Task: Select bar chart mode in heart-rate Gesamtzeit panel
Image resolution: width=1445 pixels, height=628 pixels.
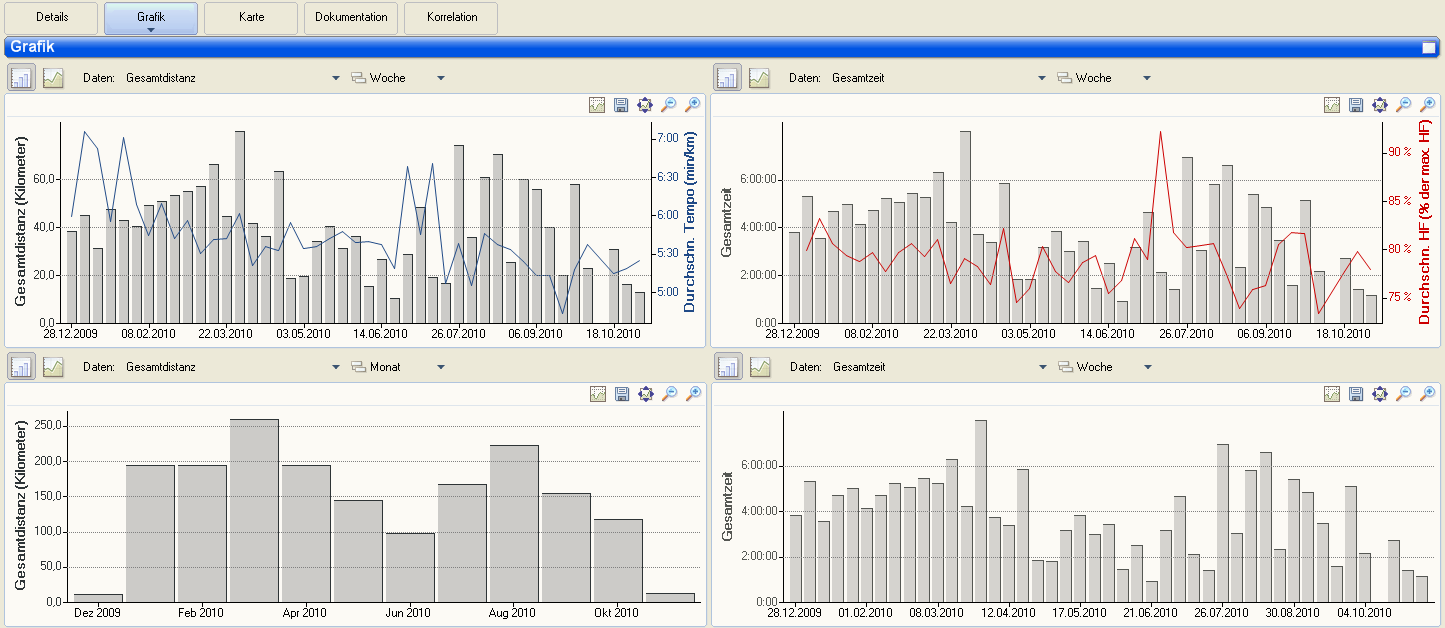Action: tap(728, 77)
